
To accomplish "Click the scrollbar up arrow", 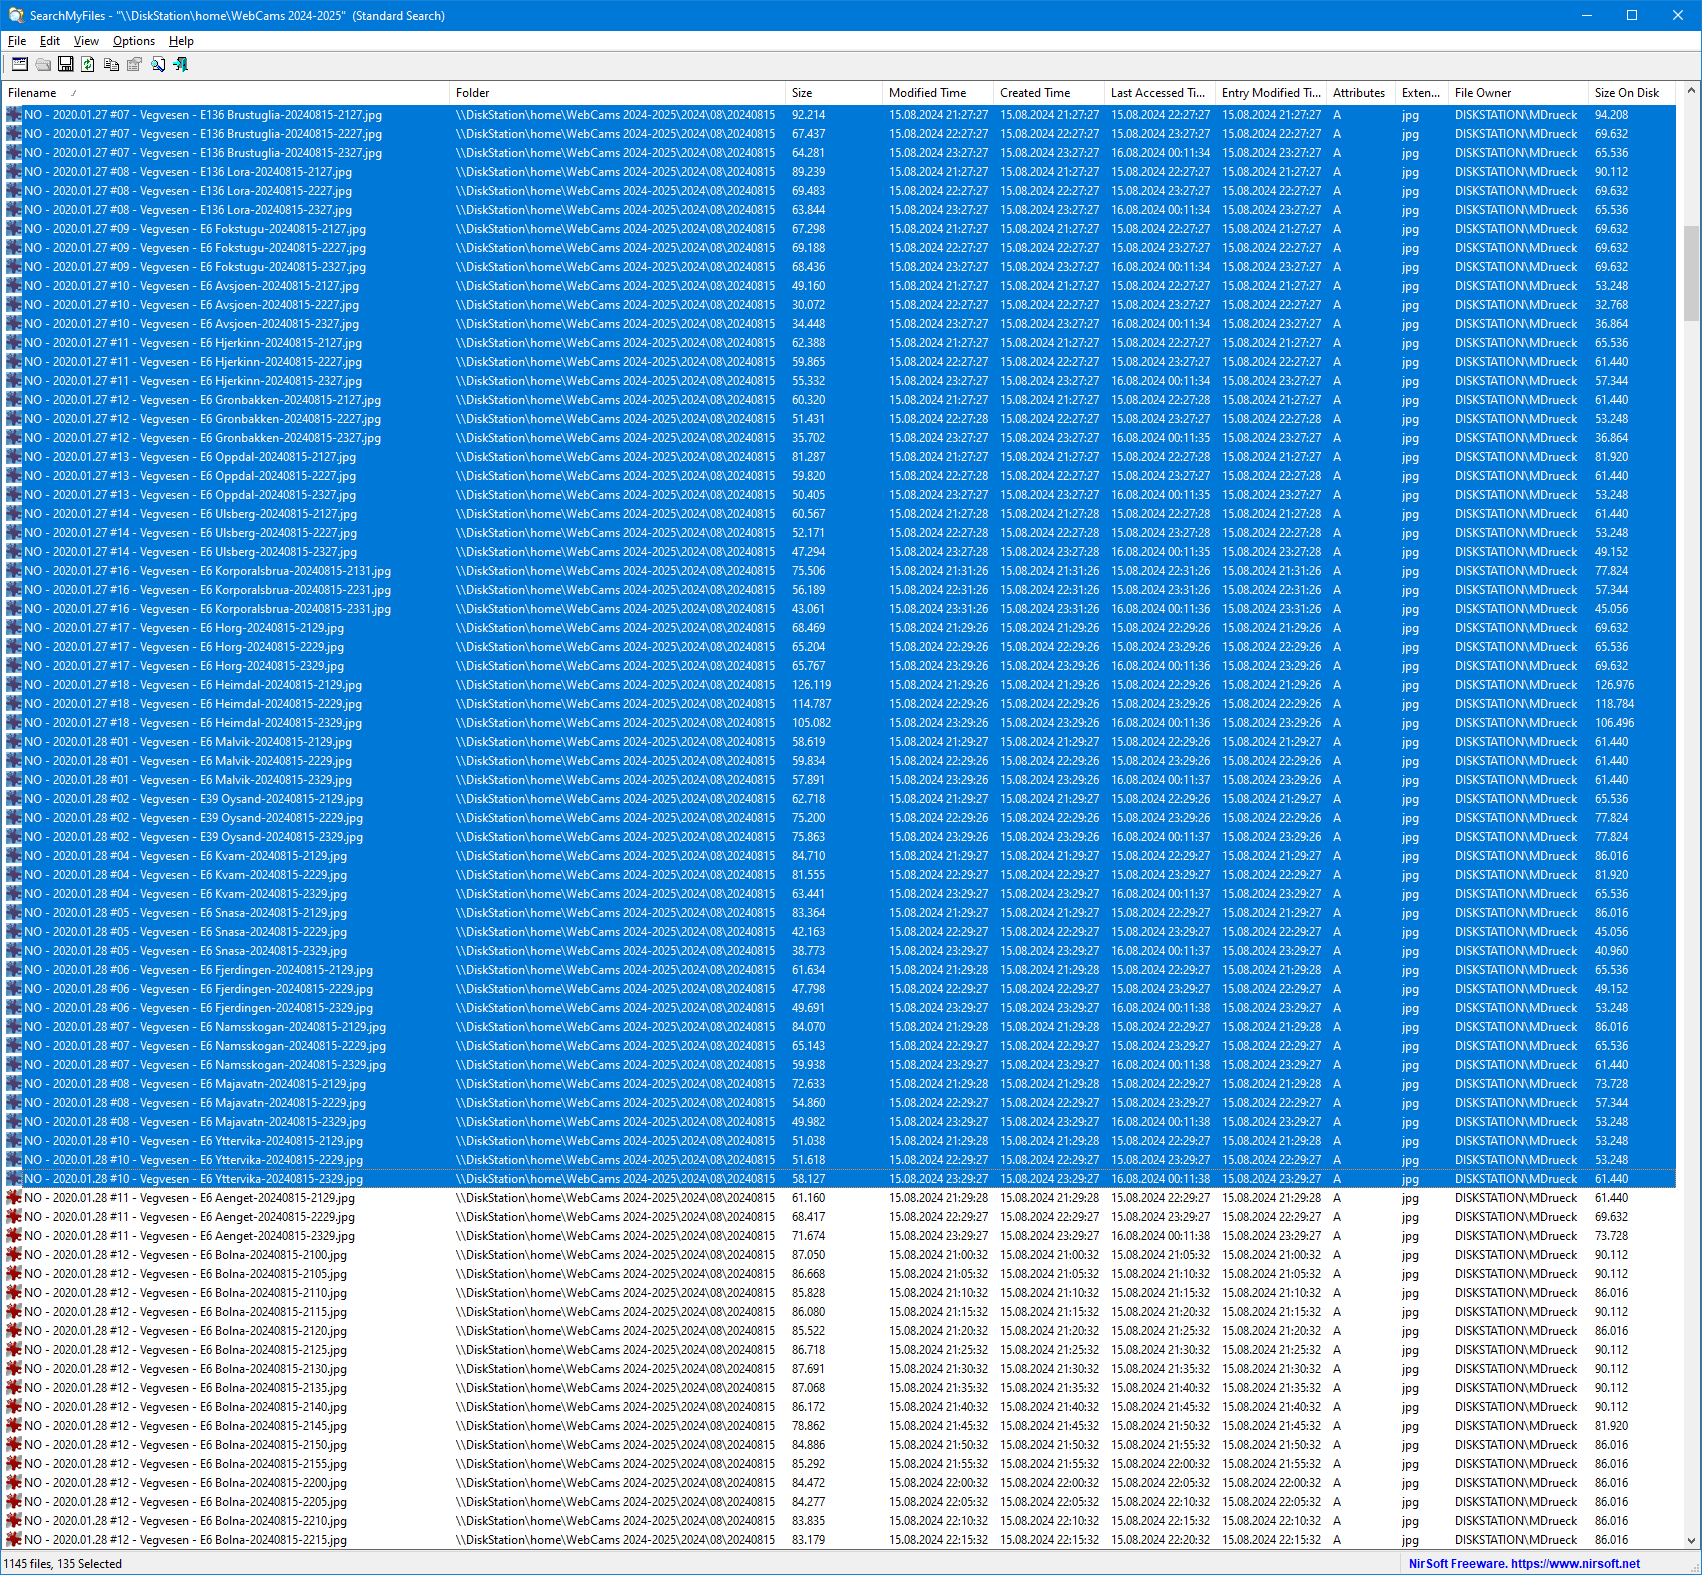I will (1691, 91).
